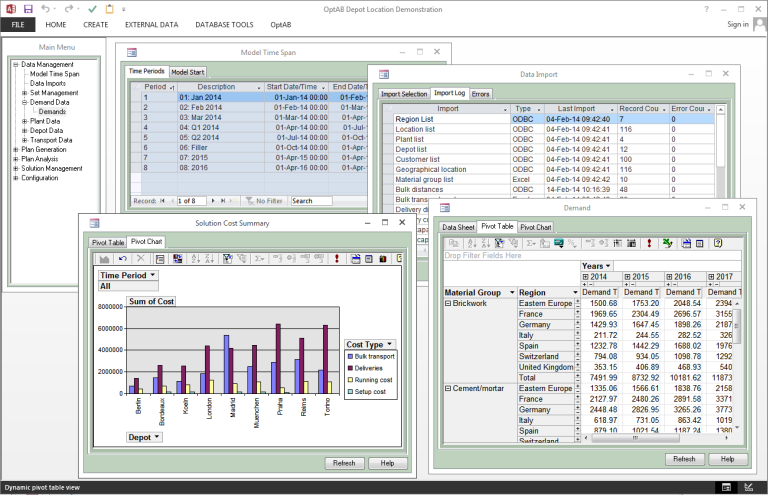768x495 pixels.
Task: Click sort ascending icon in pivot chart toolbar
Action: coord(195,259)
